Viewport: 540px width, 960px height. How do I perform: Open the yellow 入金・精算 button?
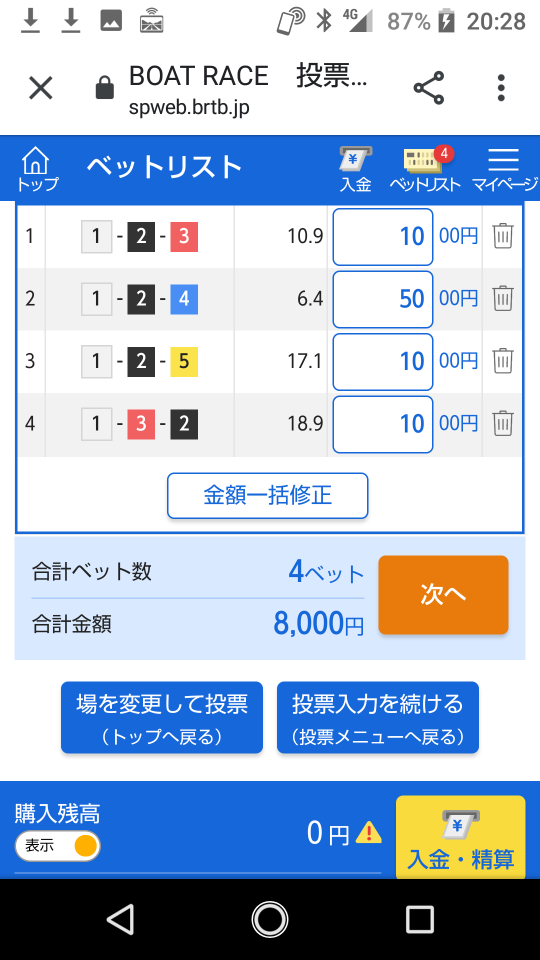[460, 837]
